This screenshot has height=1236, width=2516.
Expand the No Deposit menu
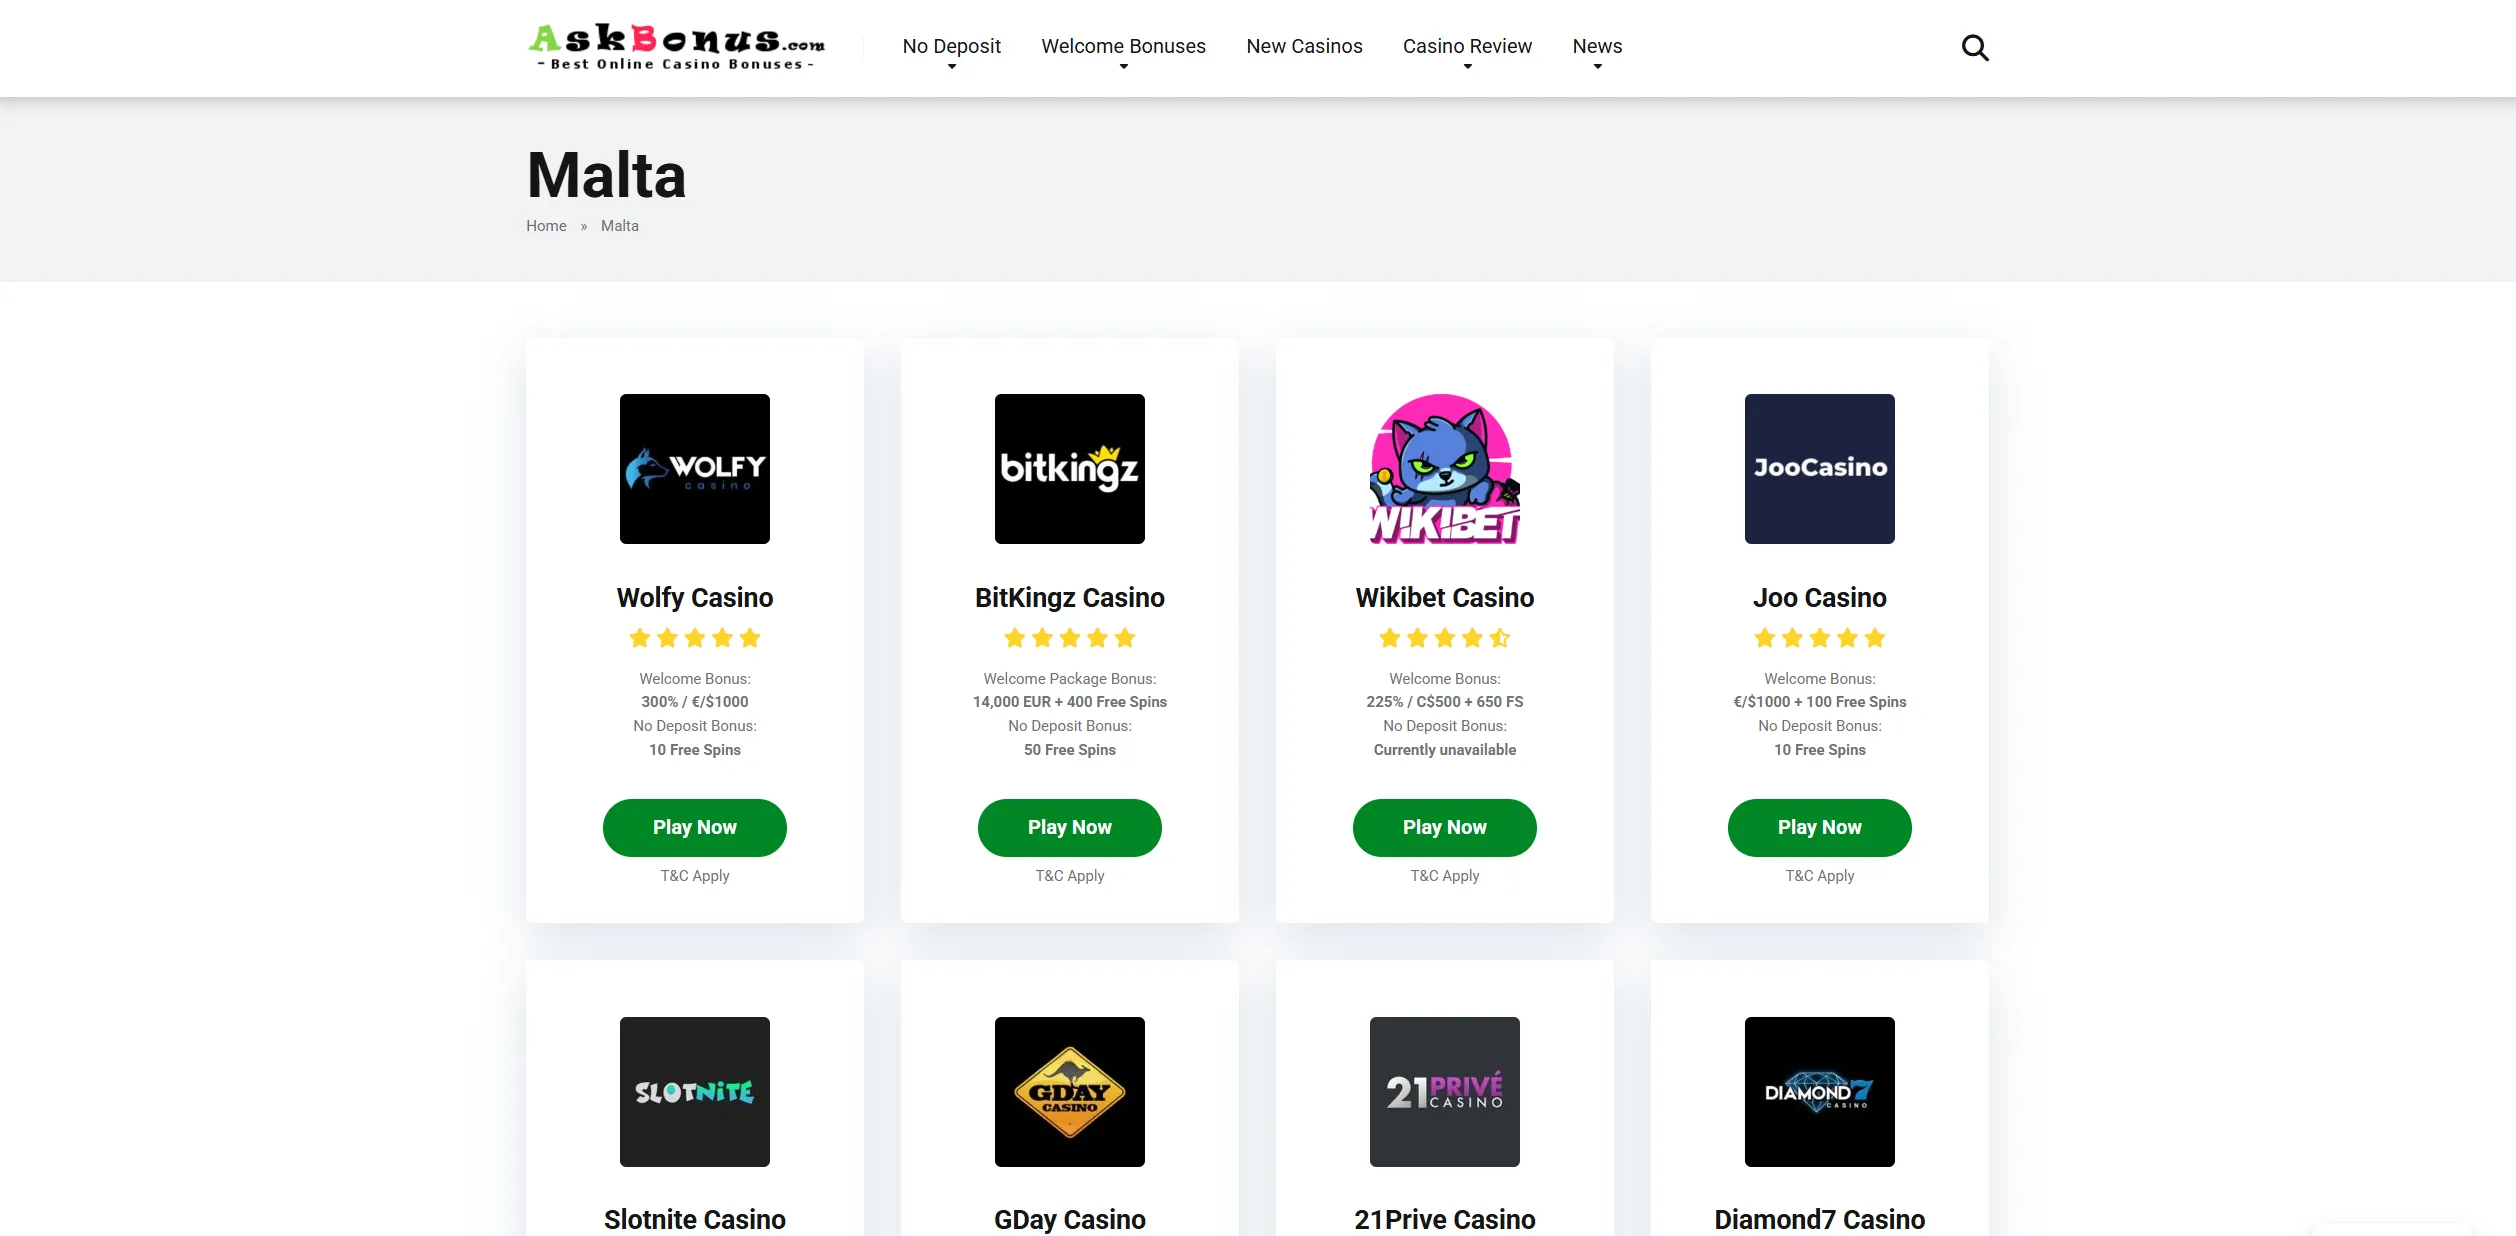point(951,47)
